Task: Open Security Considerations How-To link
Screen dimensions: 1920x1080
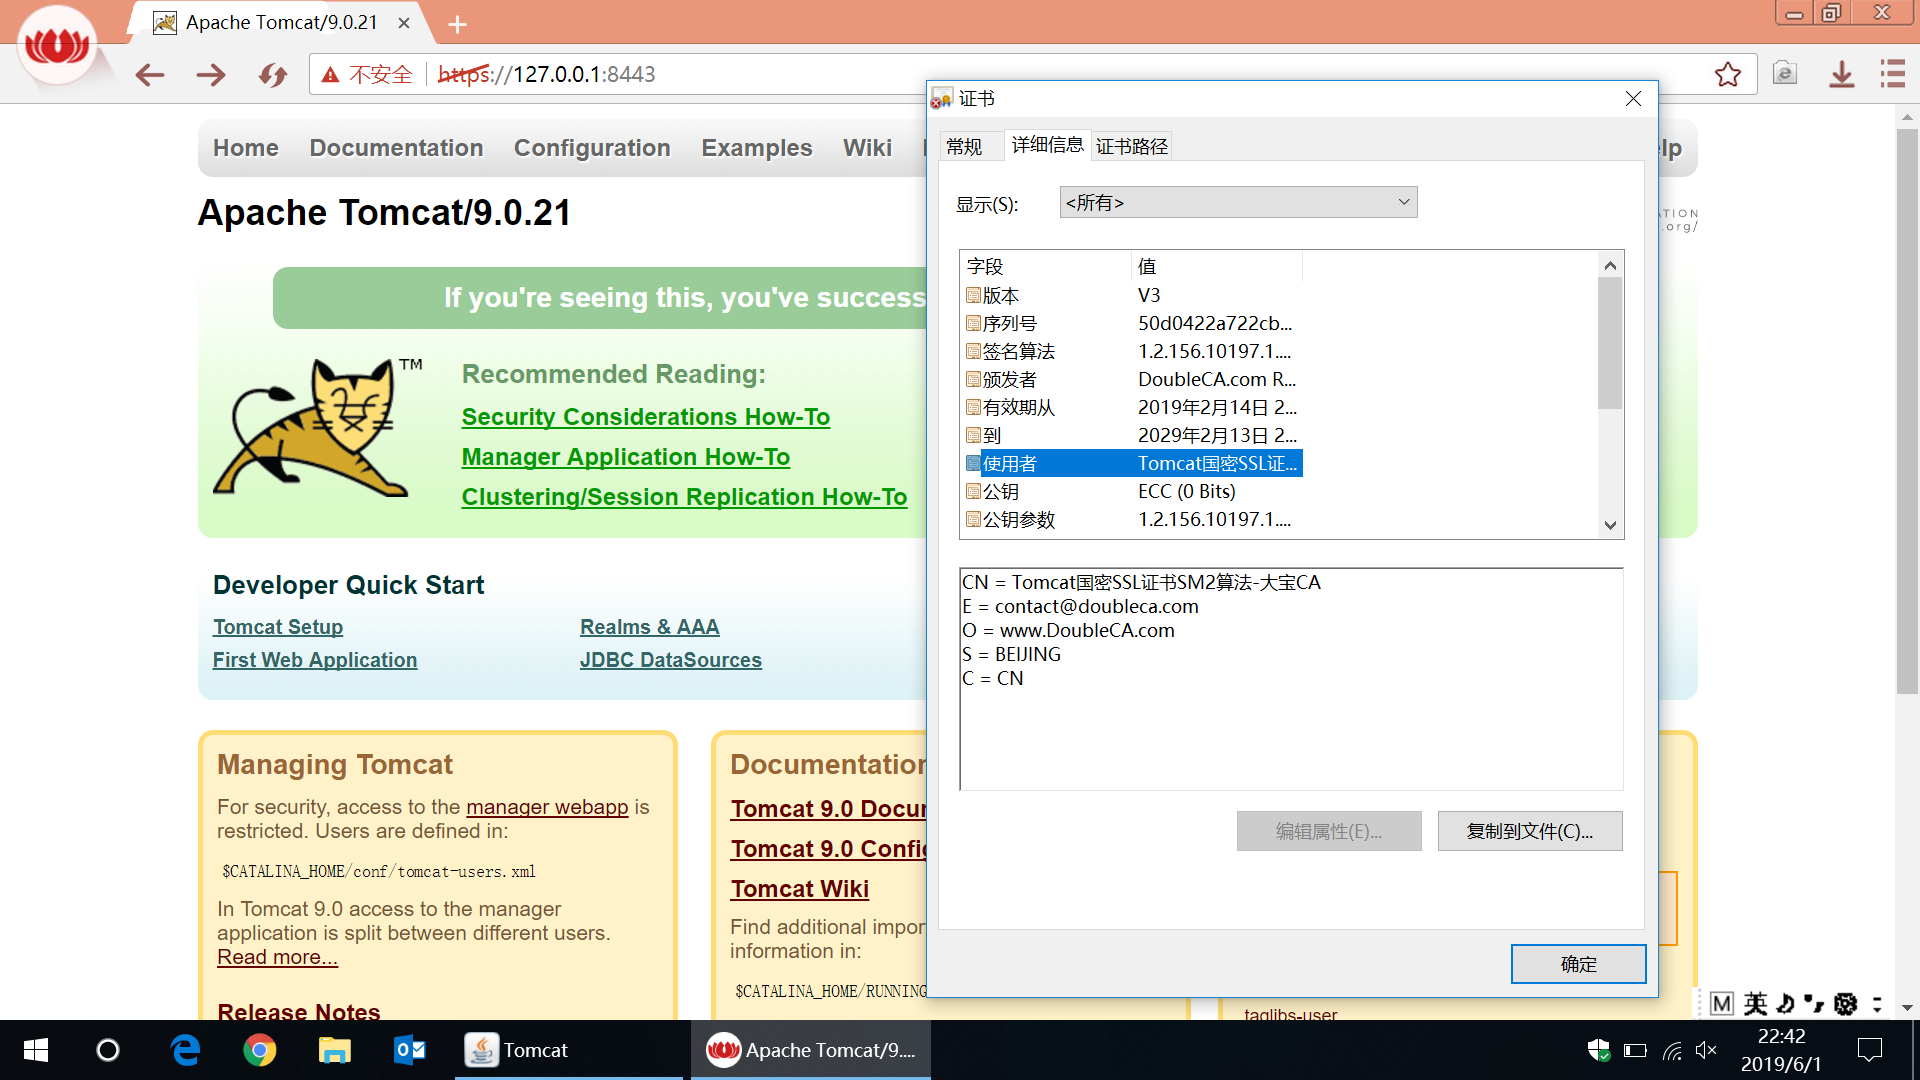Action: point(645,417)
